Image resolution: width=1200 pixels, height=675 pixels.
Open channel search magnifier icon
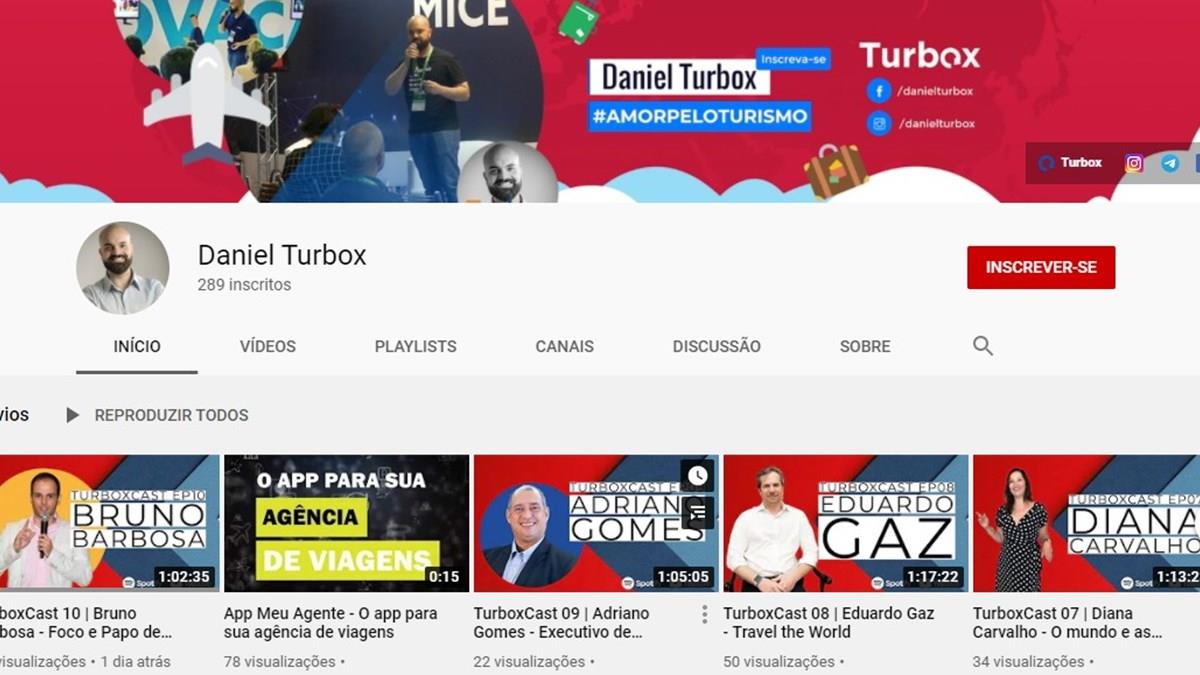tap(983, 346)
